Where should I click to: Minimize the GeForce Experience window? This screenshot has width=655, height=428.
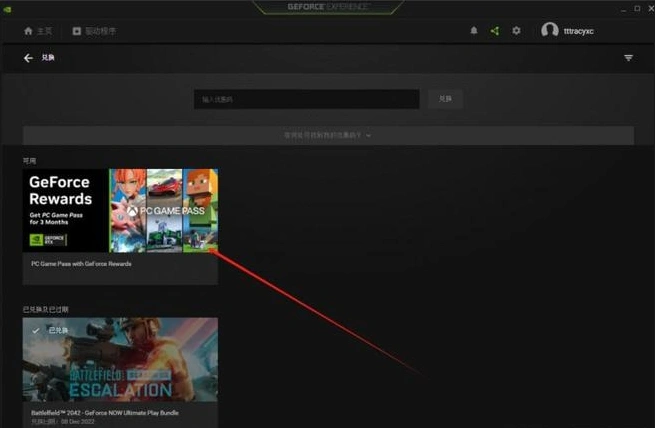point(623,9)
